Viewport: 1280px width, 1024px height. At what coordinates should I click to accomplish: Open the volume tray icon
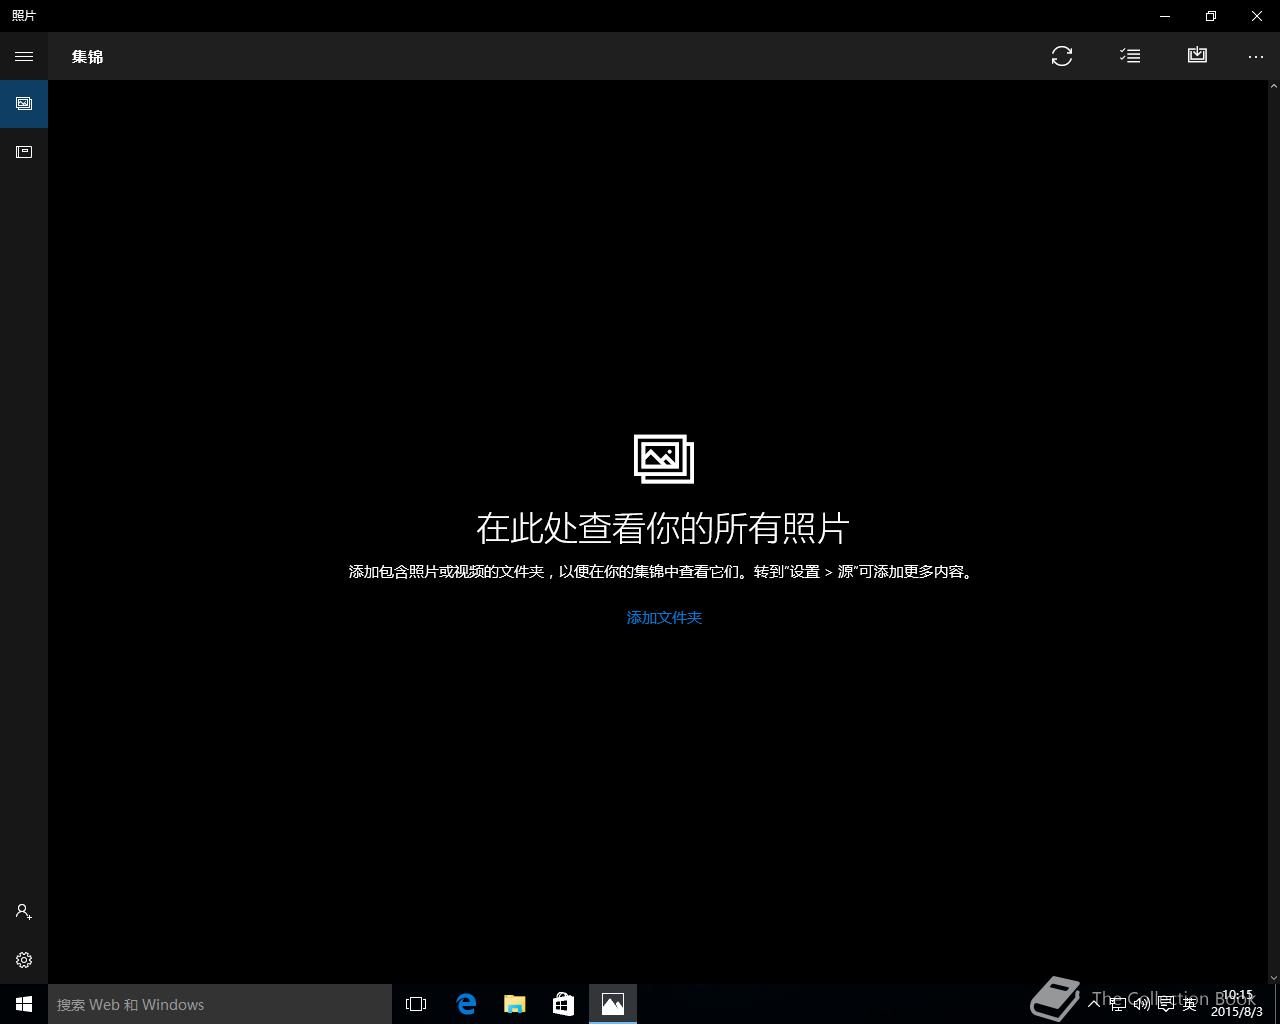tap(1142, 1004)
